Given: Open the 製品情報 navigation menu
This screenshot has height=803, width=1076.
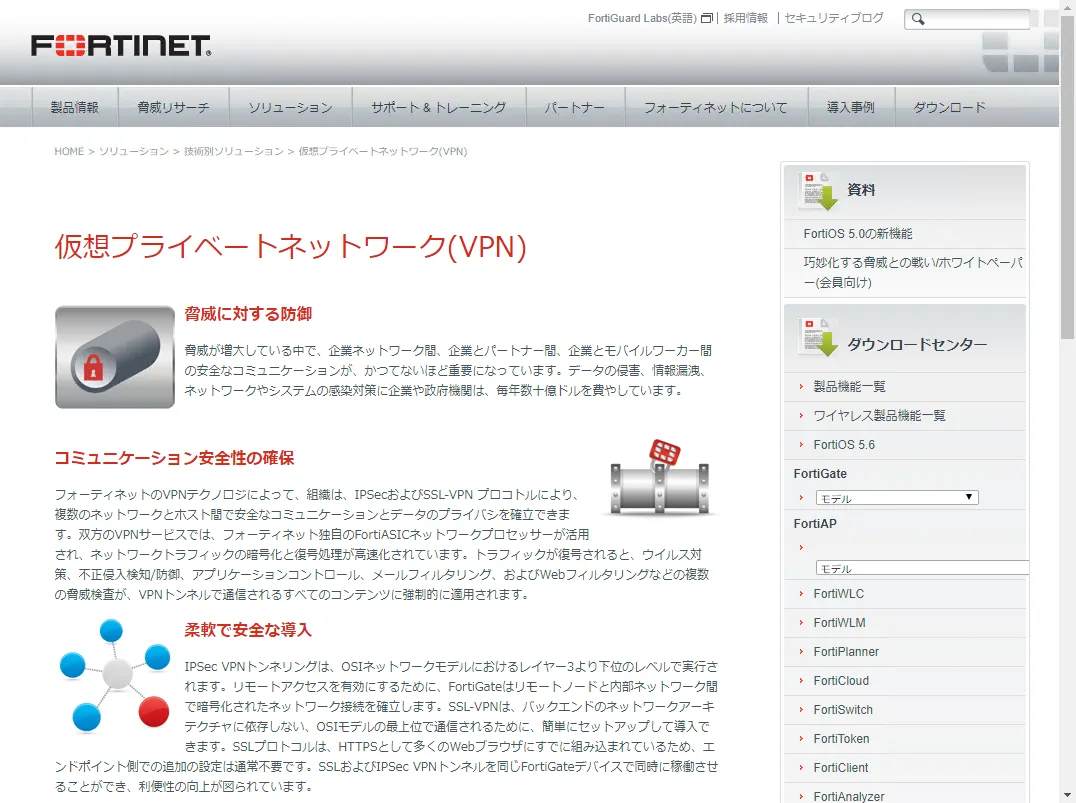Looking at the screenshot, I should coord(75,107).
